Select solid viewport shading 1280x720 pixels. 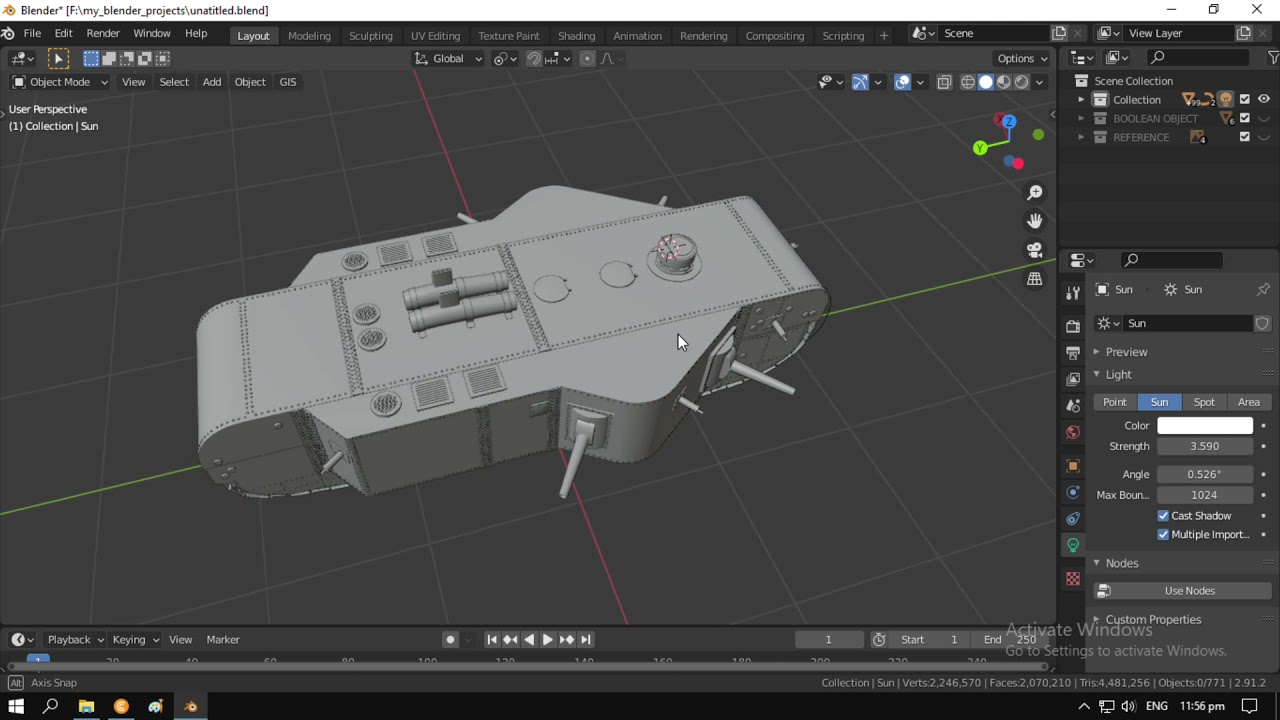(986, 82)
